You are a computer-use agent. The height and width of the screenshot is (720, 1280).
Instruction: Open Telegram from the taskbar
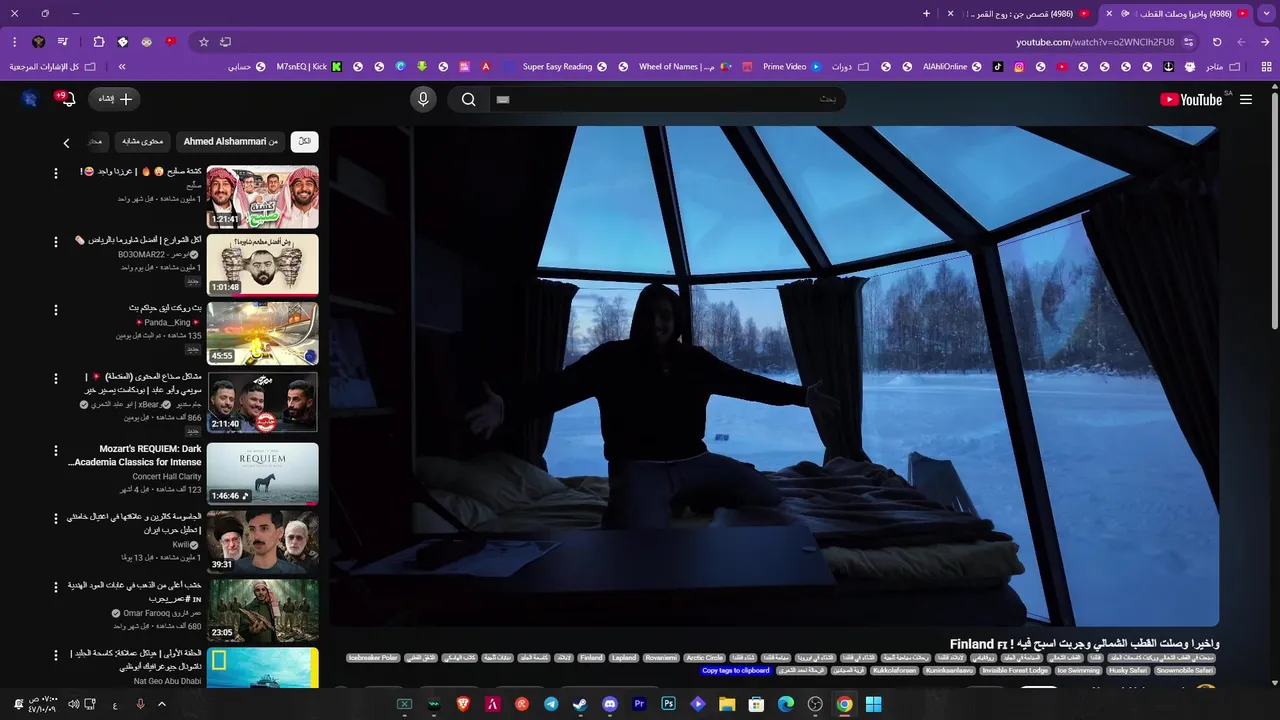[551, 705]
